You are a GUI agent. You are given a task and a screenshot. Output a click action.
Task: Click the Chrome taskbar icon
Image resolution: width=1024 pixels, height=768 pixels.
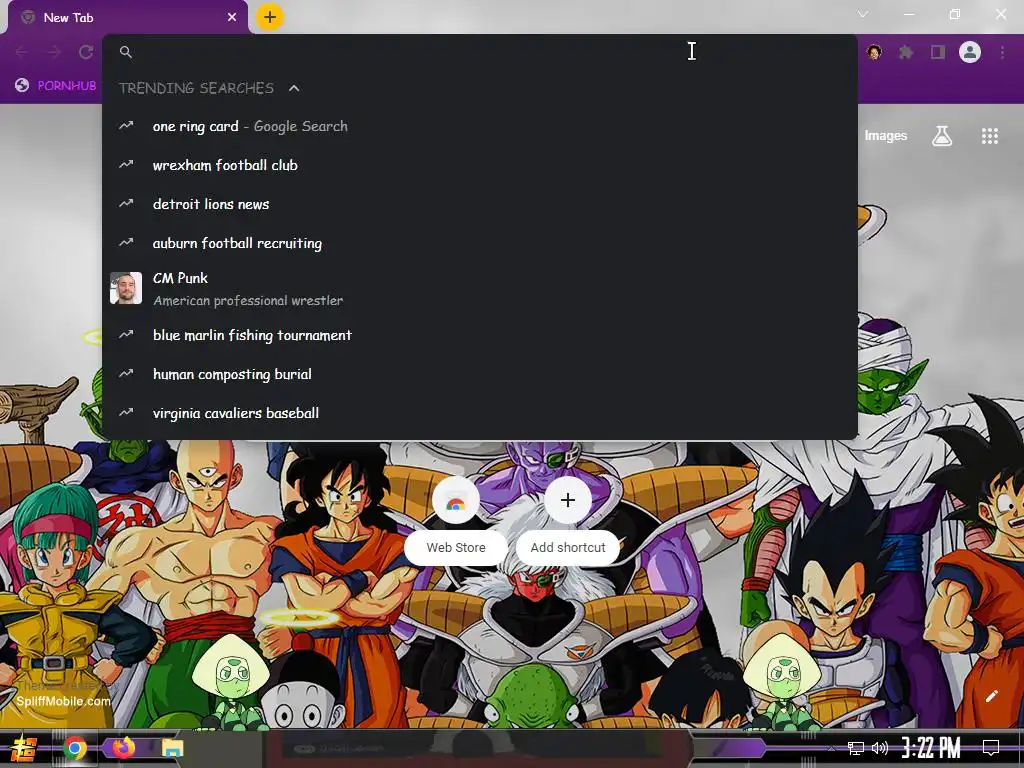[x=74, y=748]
